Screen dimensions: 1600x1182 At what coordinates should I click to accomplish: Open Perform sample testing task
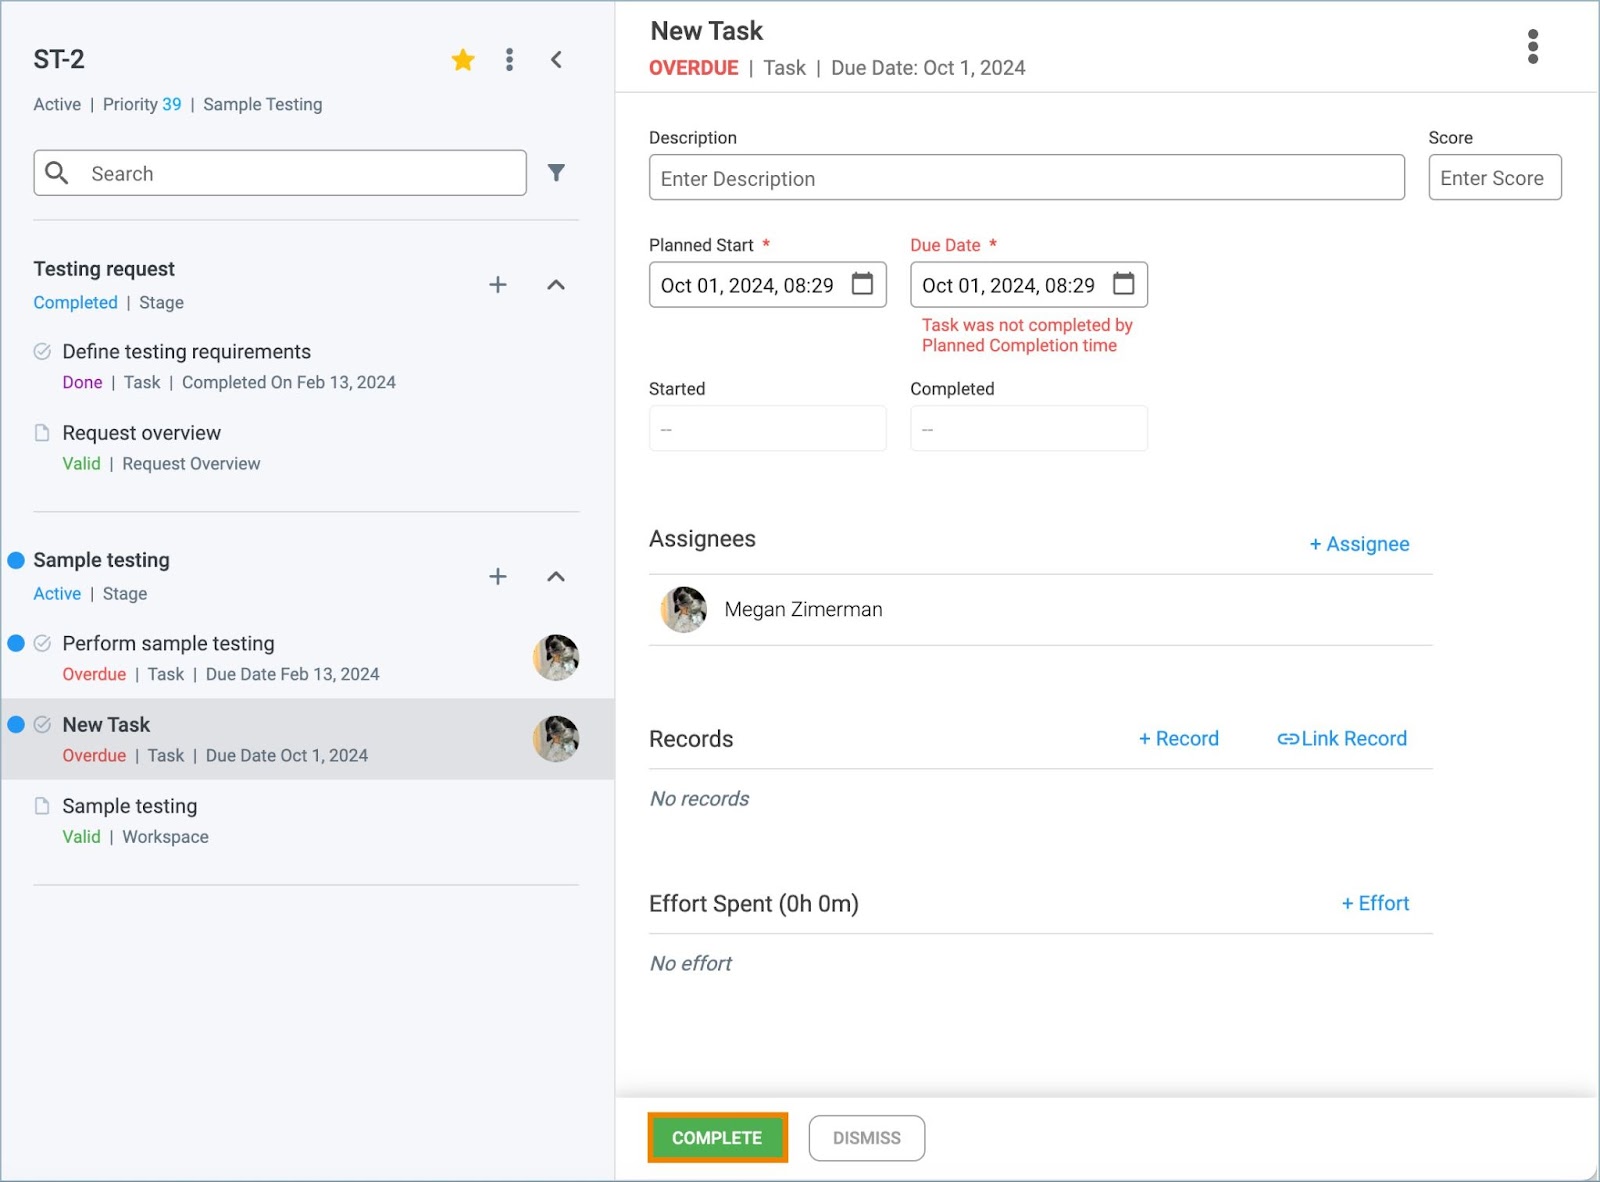click(168, 643)
